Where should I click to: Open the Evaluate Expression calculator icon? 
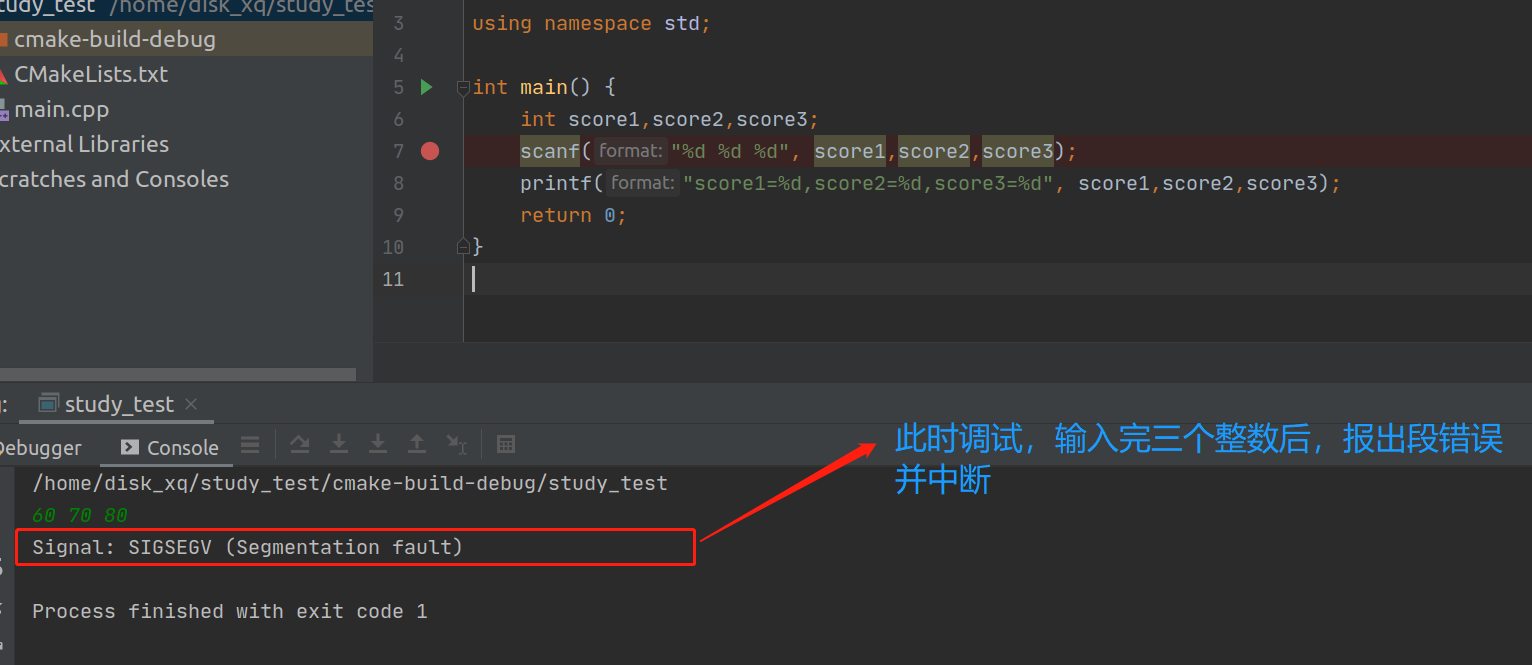point(506,444)
